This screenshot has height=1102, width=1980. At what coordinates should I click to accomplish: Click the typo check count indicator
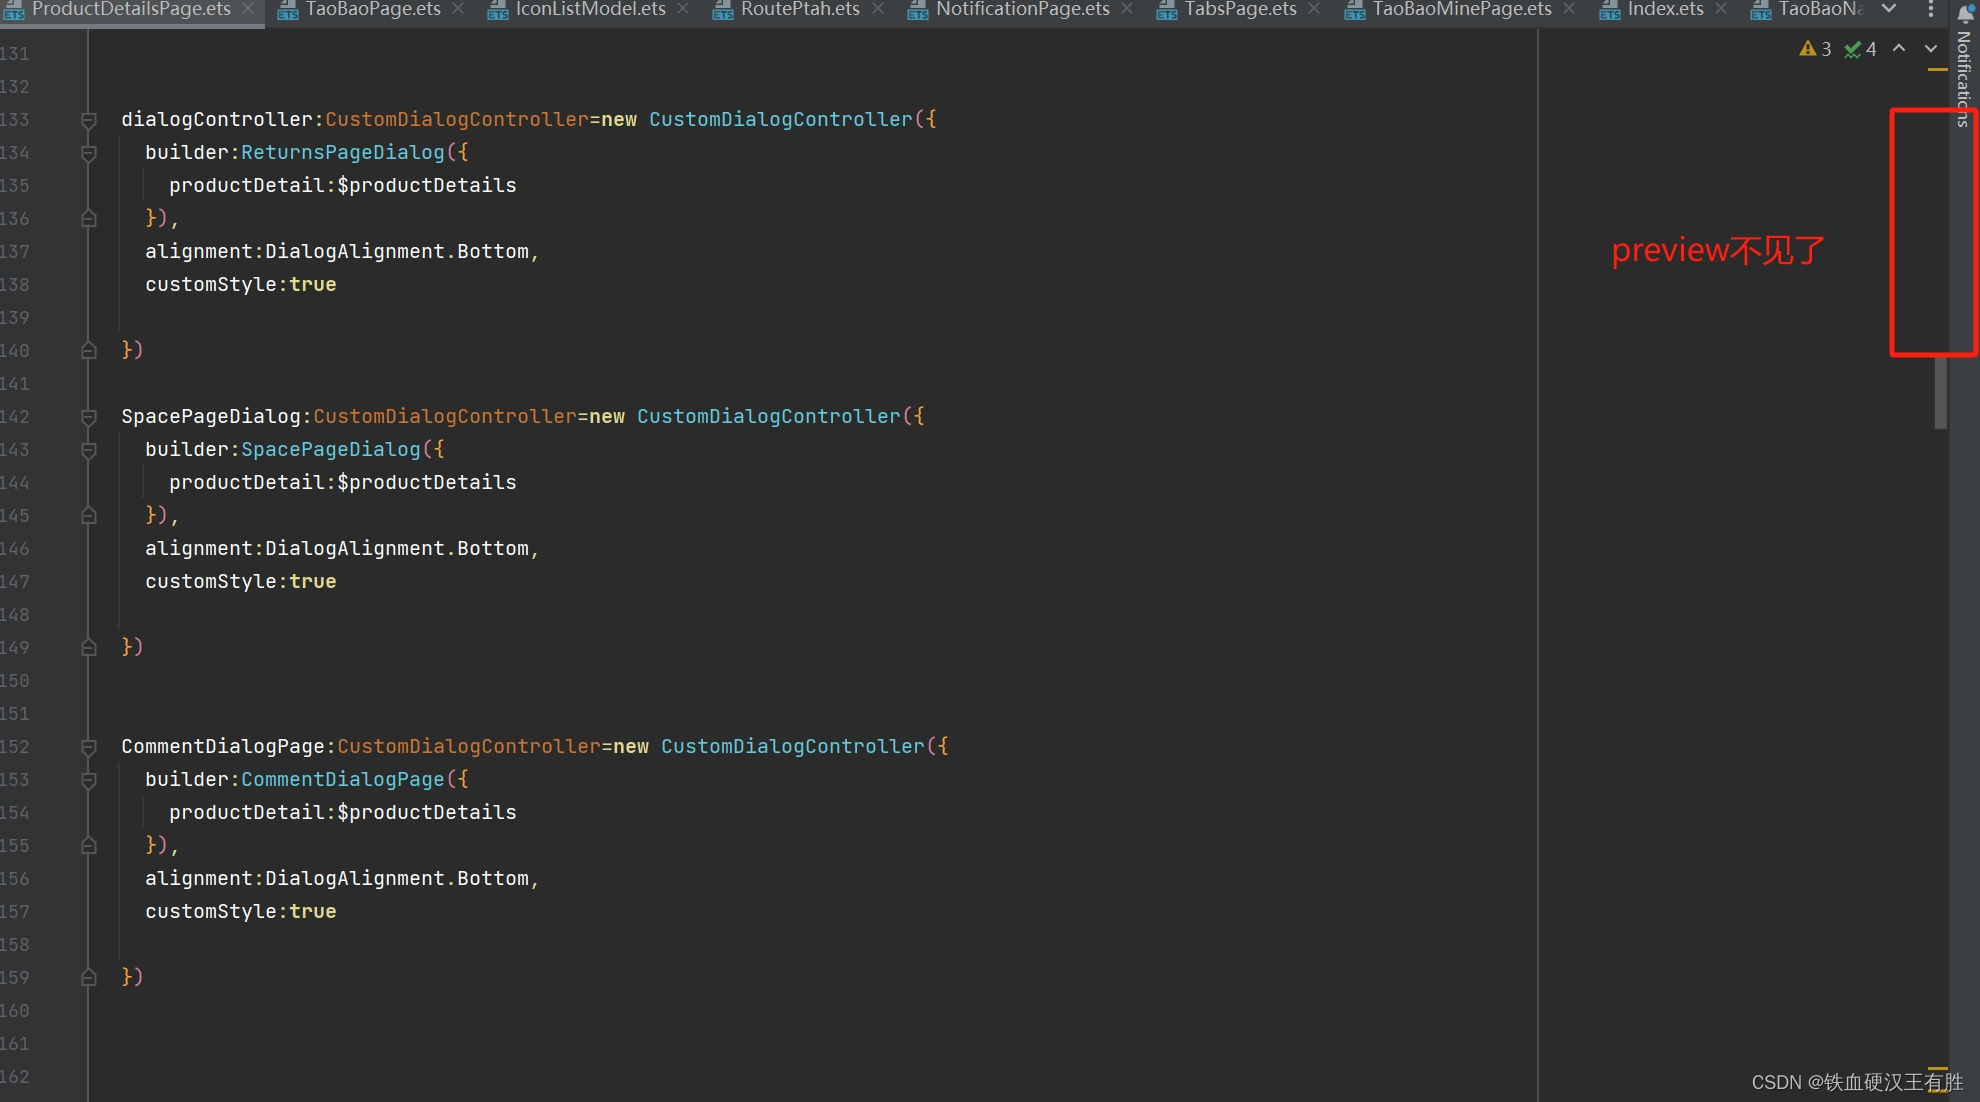1860,49
